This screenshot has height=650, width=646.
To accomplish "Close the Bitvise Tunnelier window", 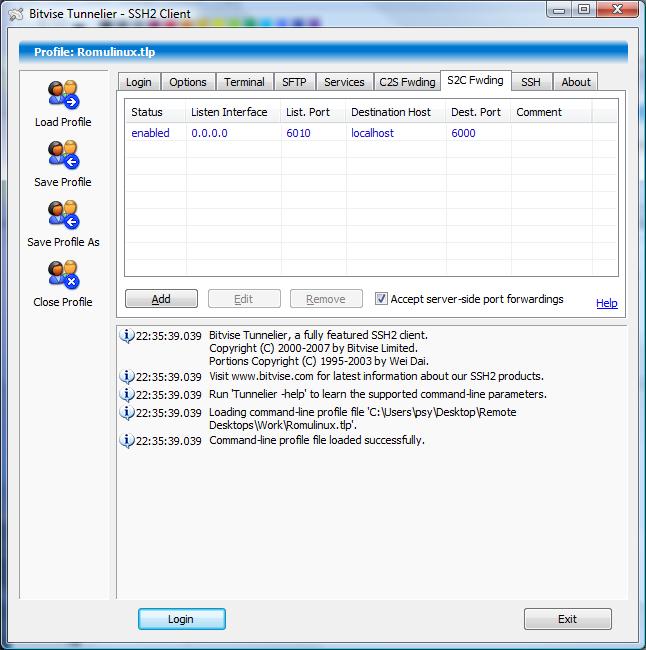I will pyautogui.click(x=617, y=10).
